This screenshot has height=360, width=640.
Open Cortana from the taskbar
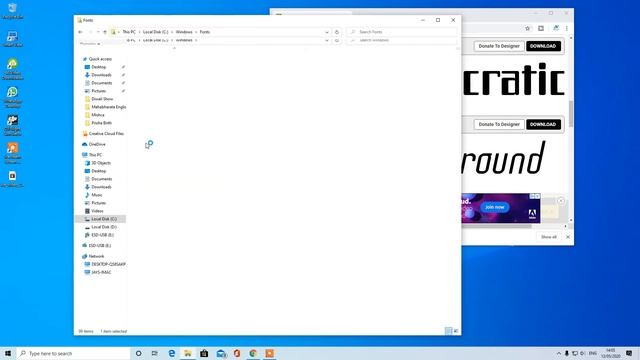tap(138, 353)
